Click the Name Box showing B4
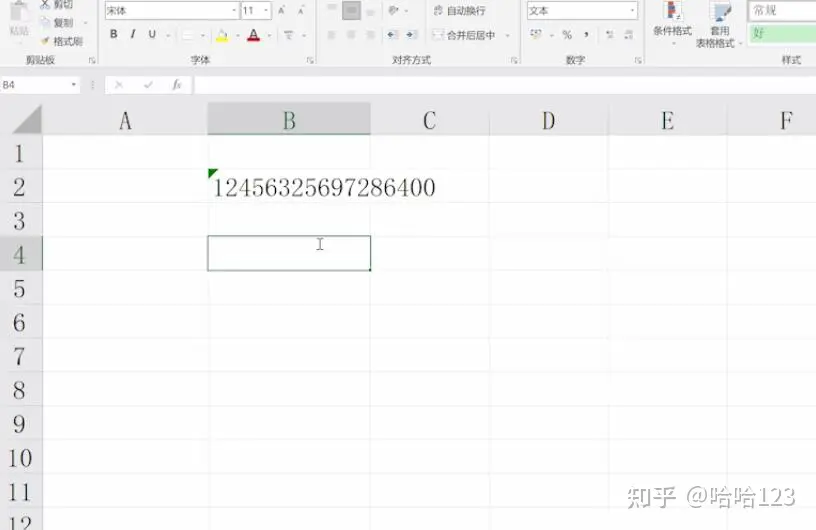The image size is (816, 530). [35, 85]
